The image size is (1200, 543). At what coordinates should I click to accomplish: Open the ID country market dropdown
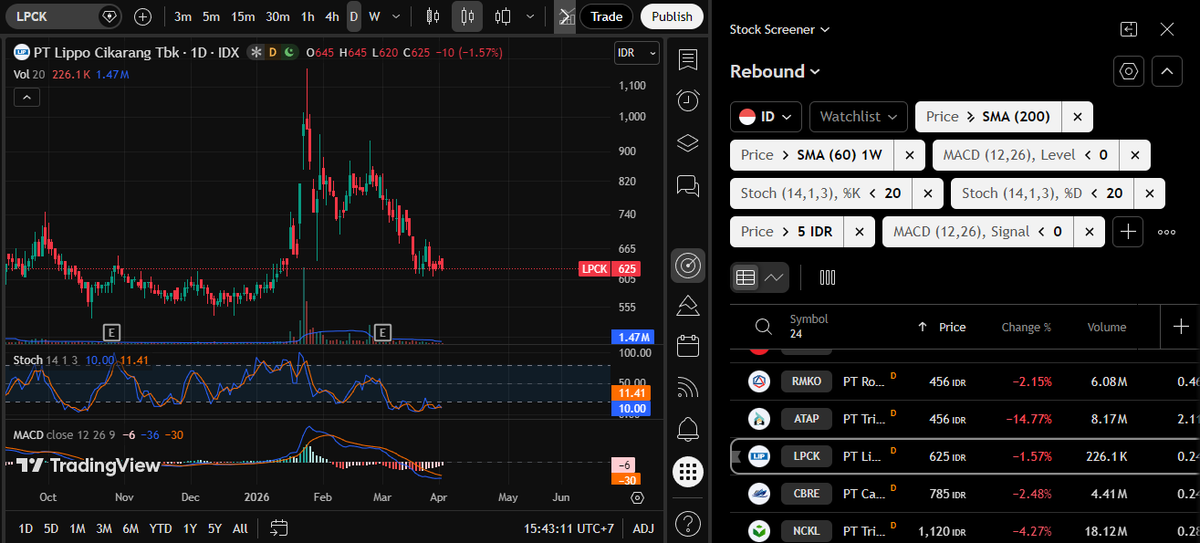point(766,117)
